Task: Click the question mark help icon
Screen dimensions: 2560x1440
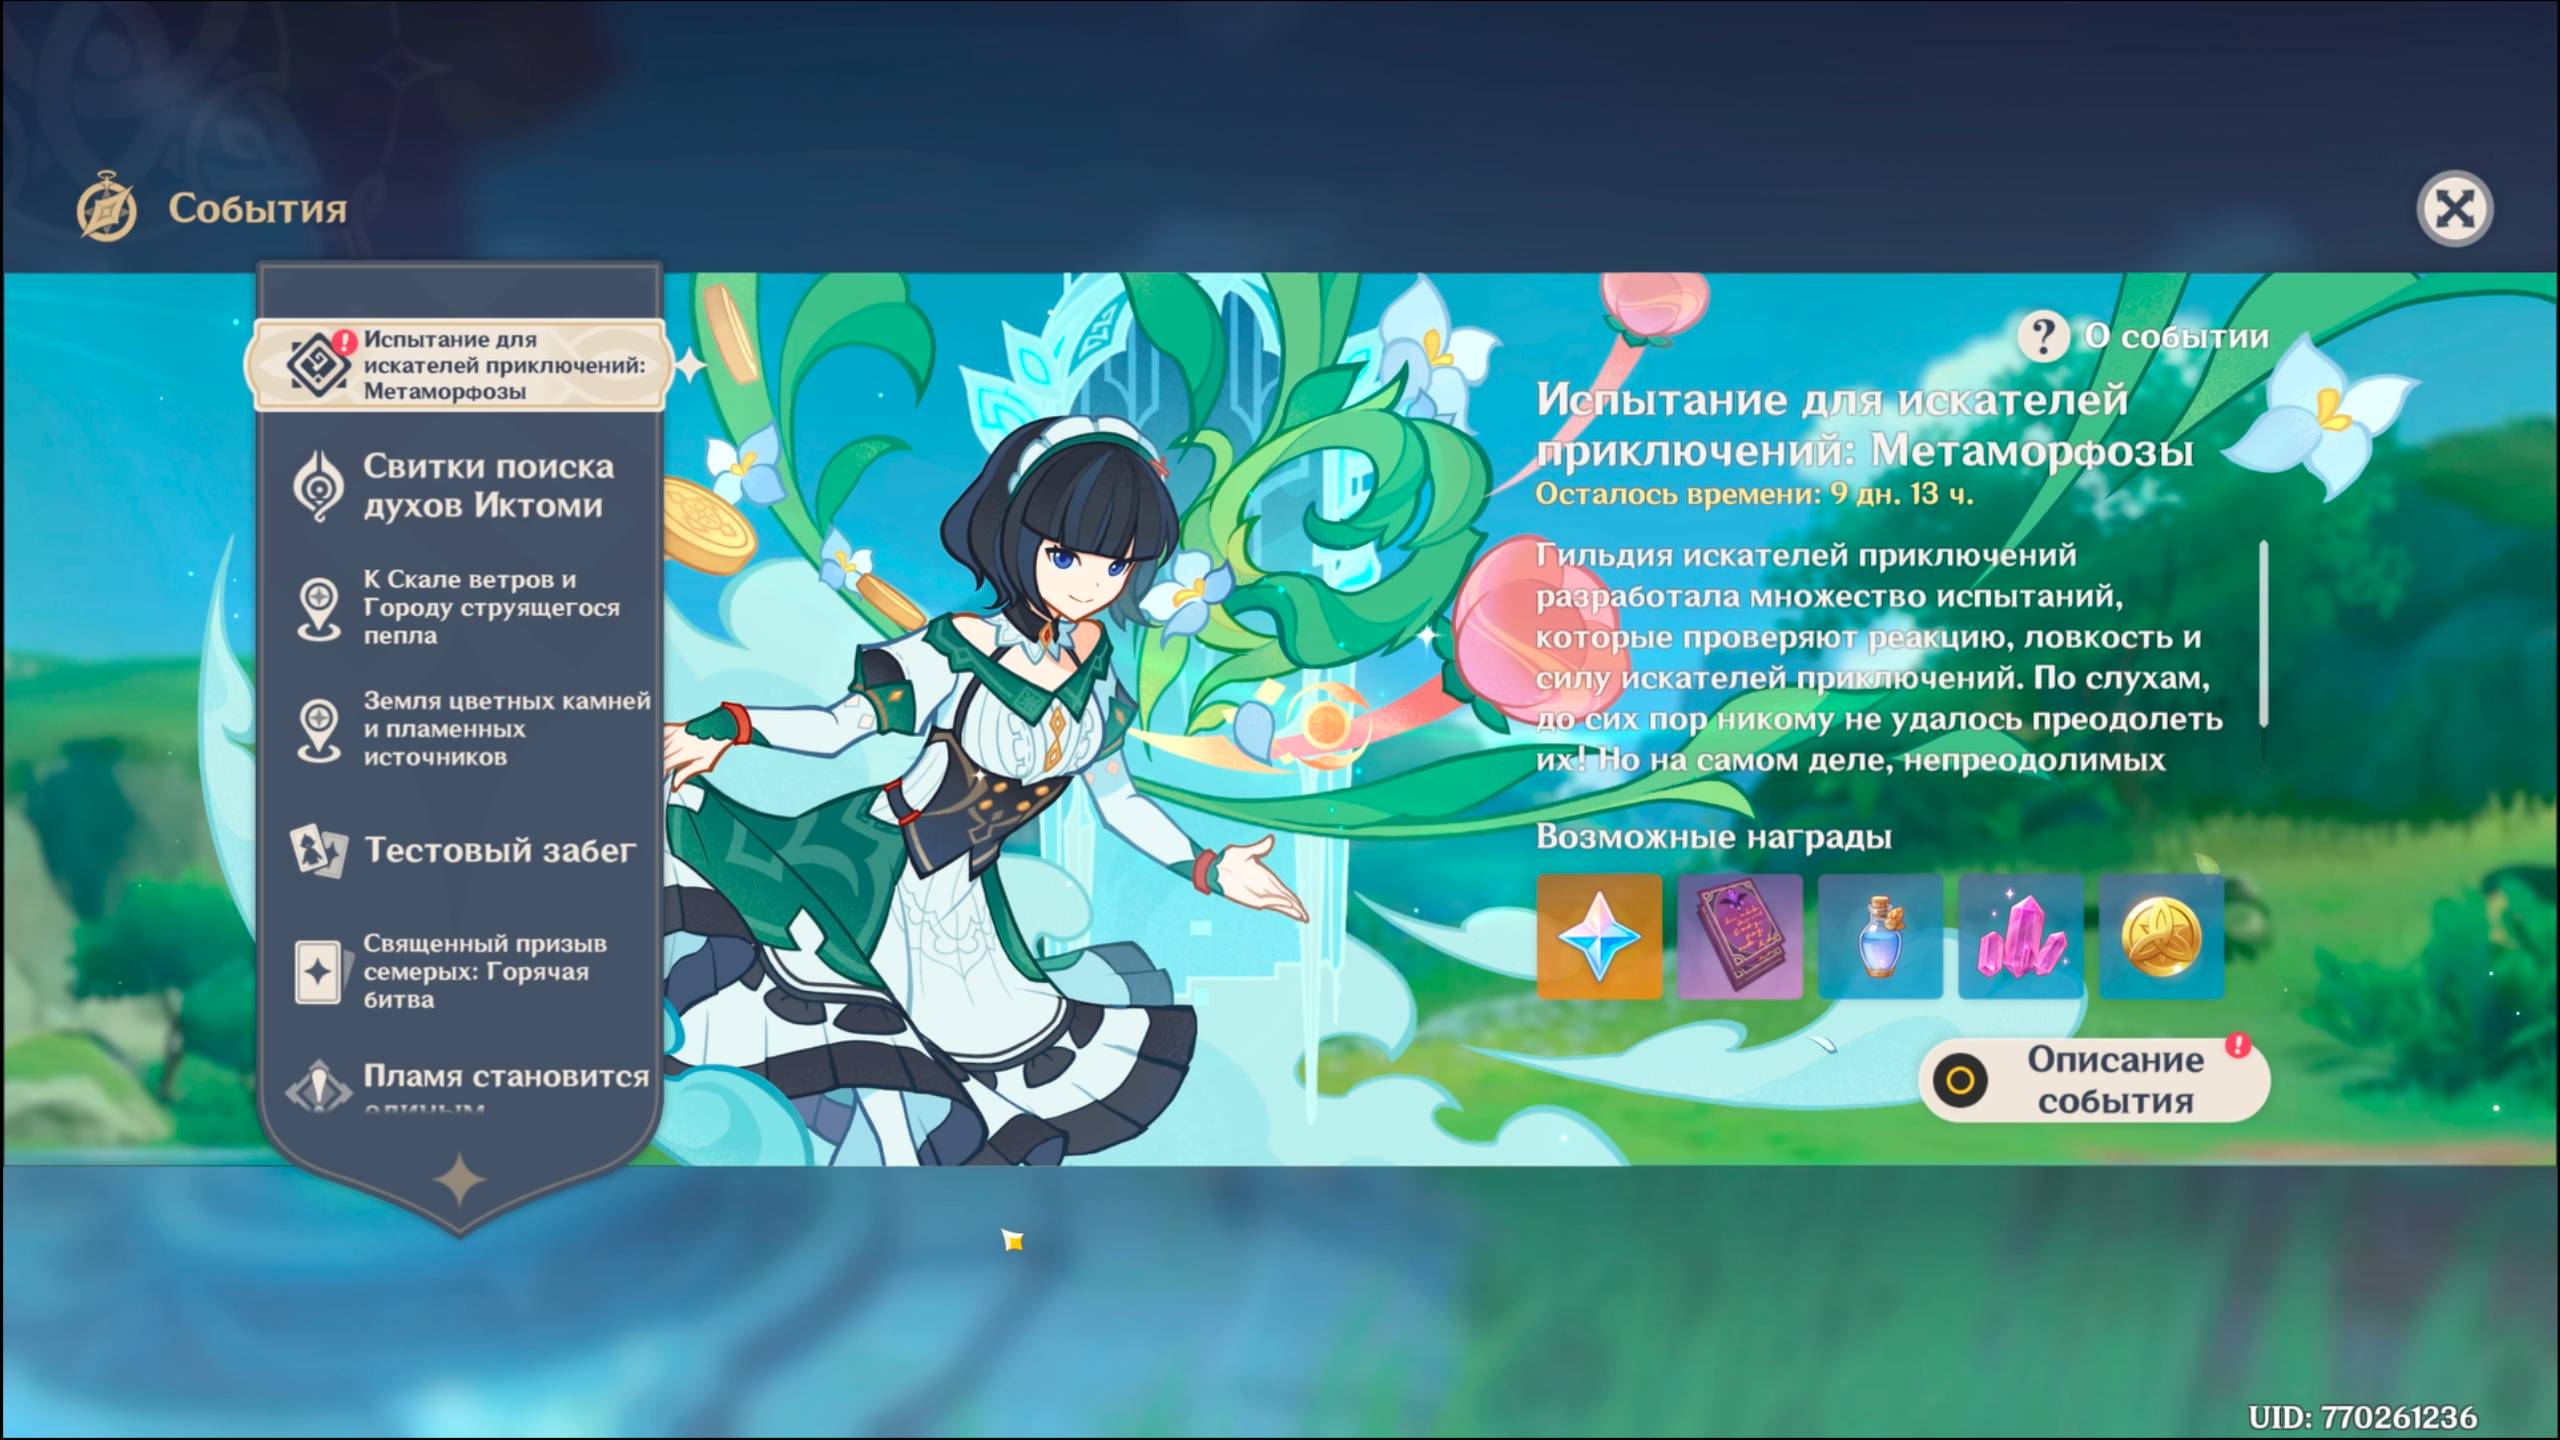Action: pyautogui.click(x=2042, y=337)
